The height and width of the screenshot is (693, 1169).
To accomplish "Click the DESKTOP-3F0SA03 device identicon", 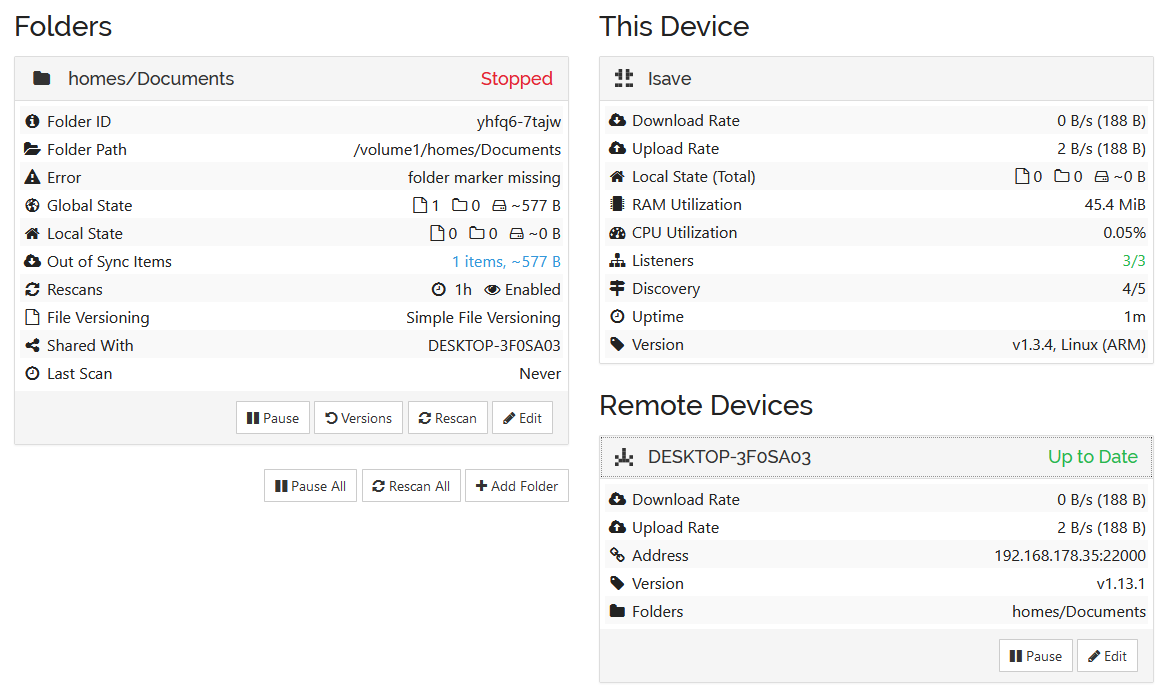I will point(624,457).
